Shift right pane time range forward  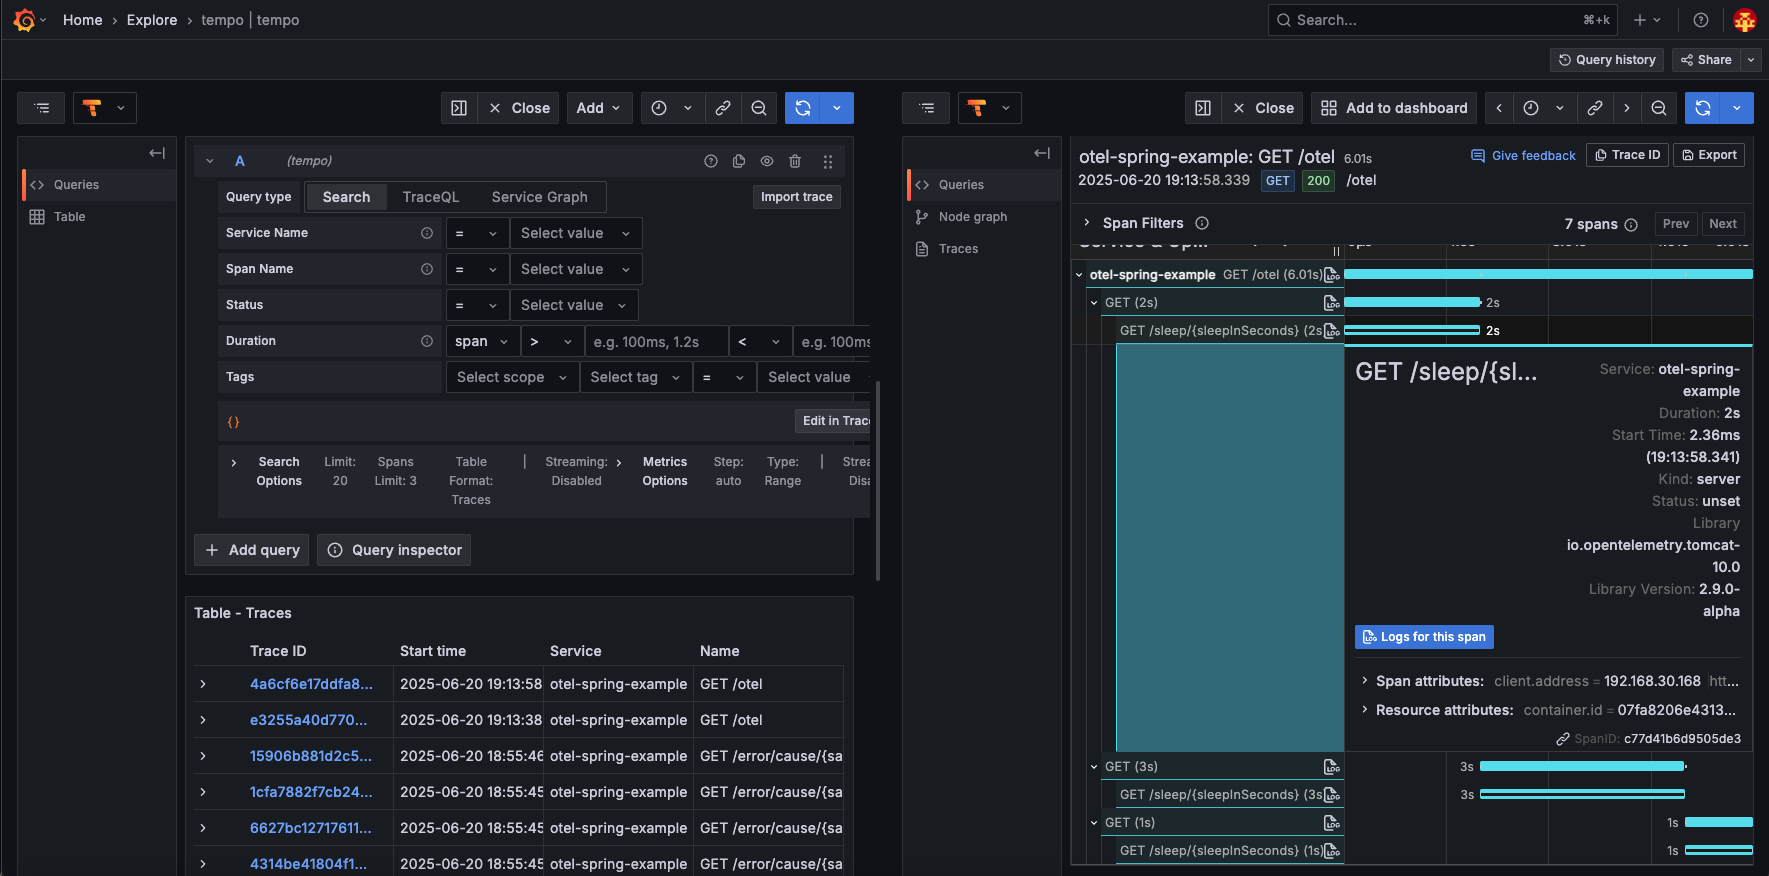pos(1627,108)
